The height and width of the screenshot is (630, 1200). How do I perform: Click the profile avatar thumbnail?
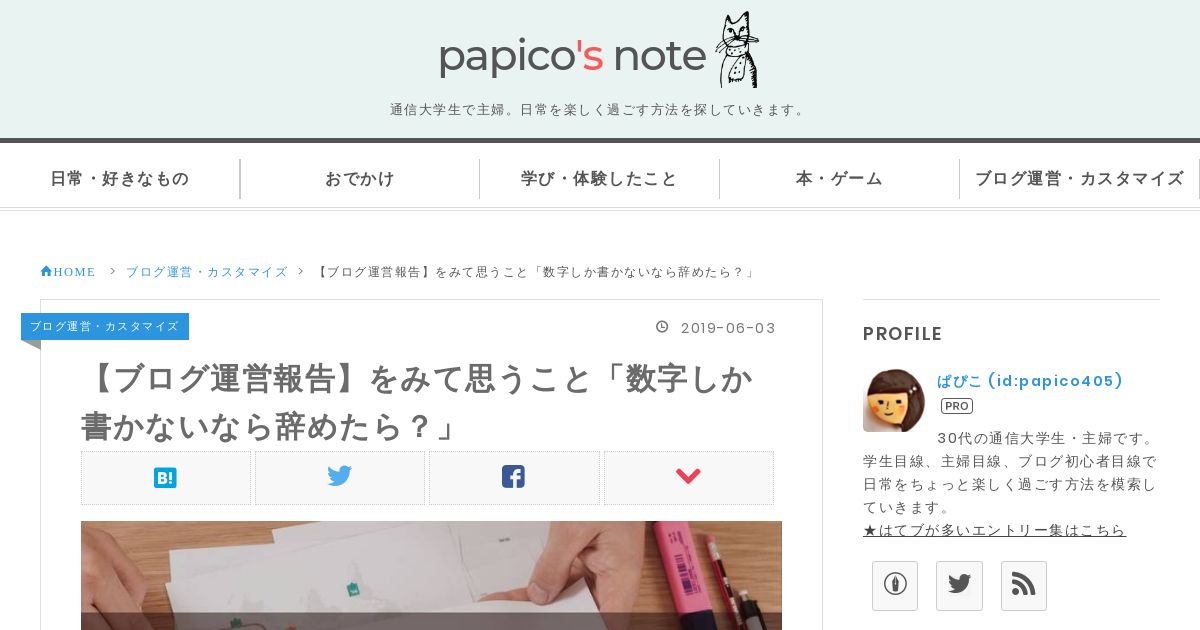click(x=894, y=400)
